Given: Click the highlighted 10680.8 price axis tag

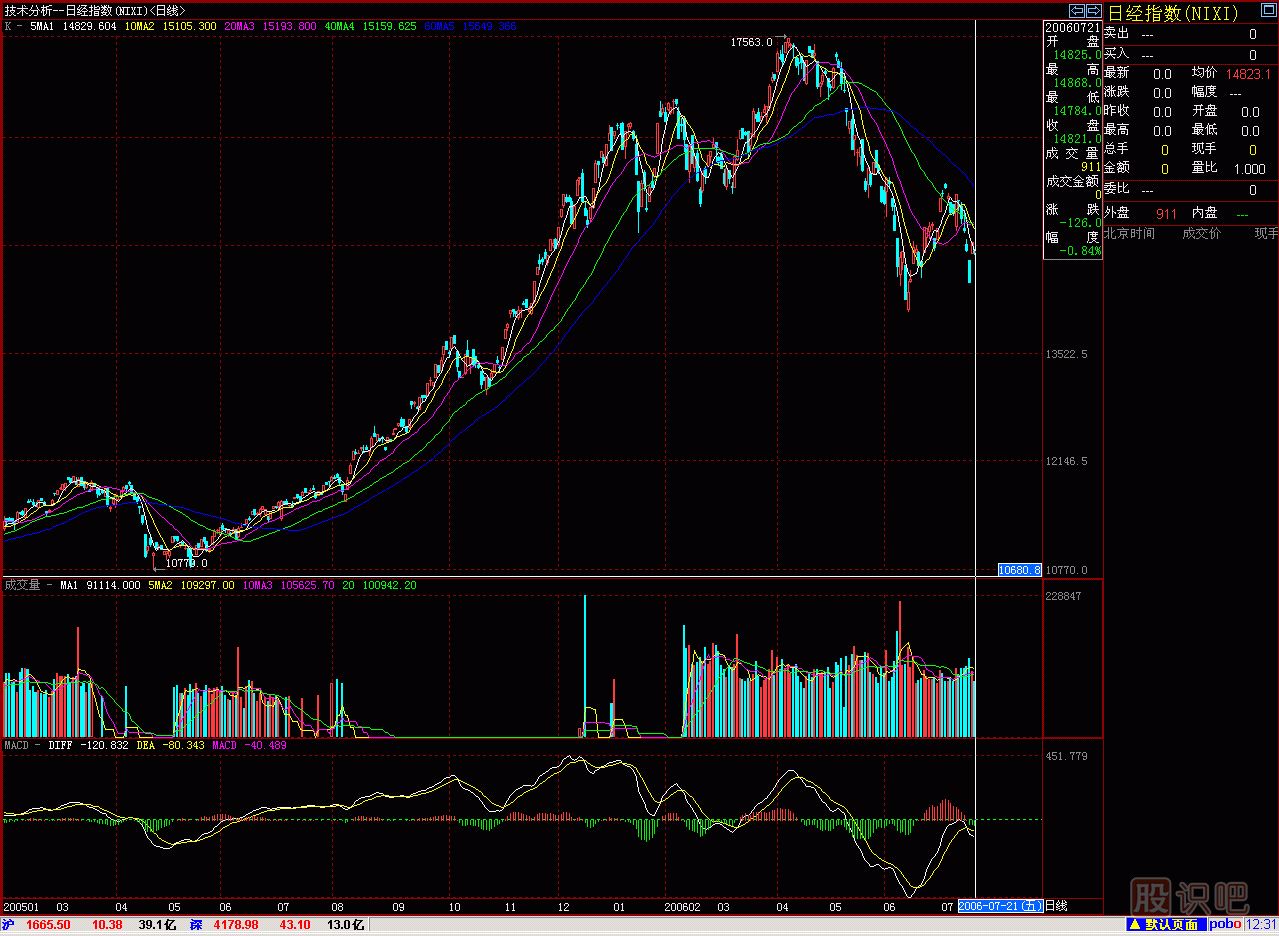Looking at the screenshot, I should coord(1020,570).
